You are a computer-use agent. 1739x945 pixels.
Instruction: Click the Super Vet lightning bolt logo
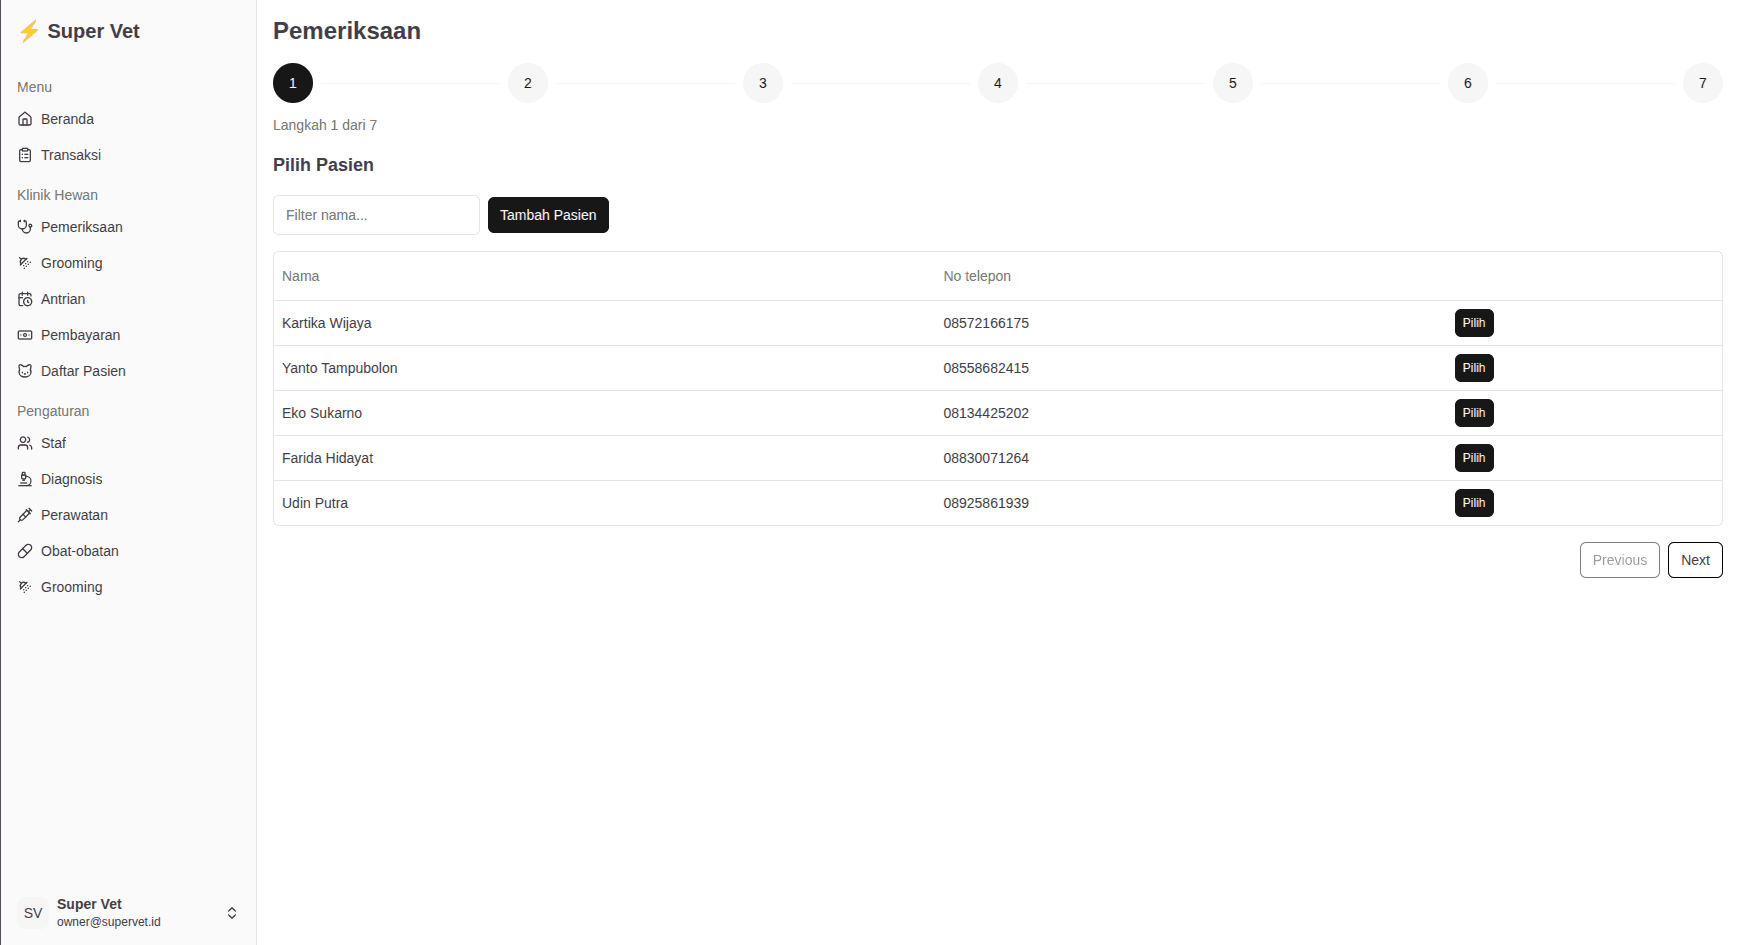(29, 31)
